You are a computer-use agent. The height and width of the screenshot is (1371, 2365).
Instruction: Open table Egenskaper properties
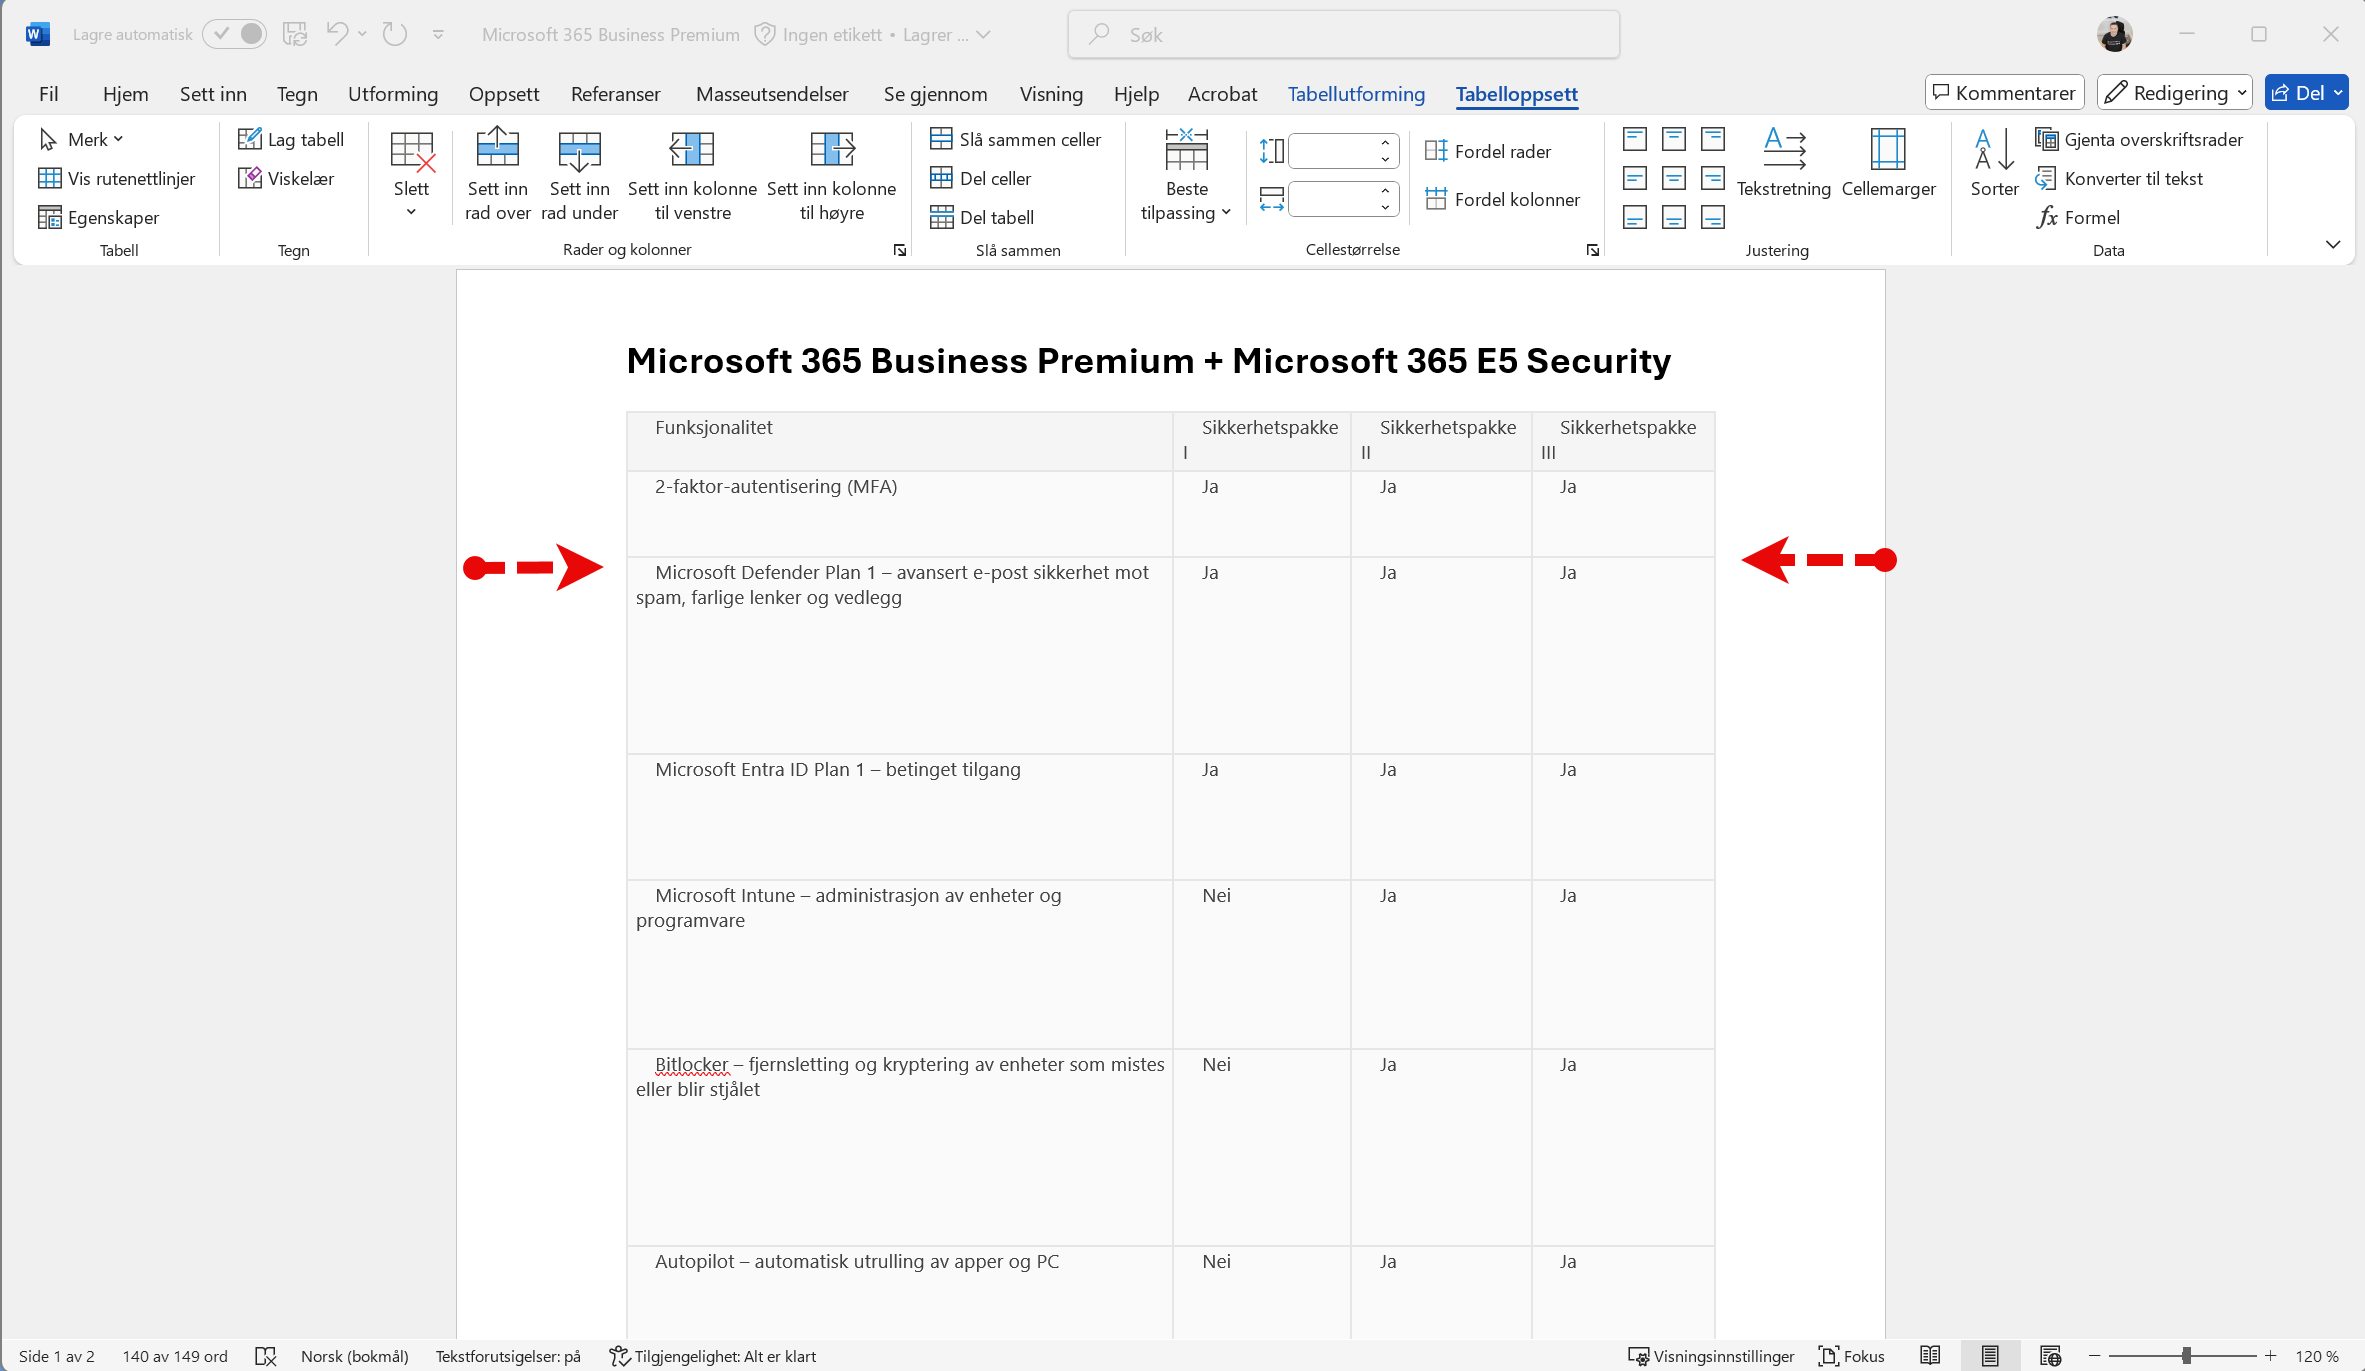tap(98, 217)
